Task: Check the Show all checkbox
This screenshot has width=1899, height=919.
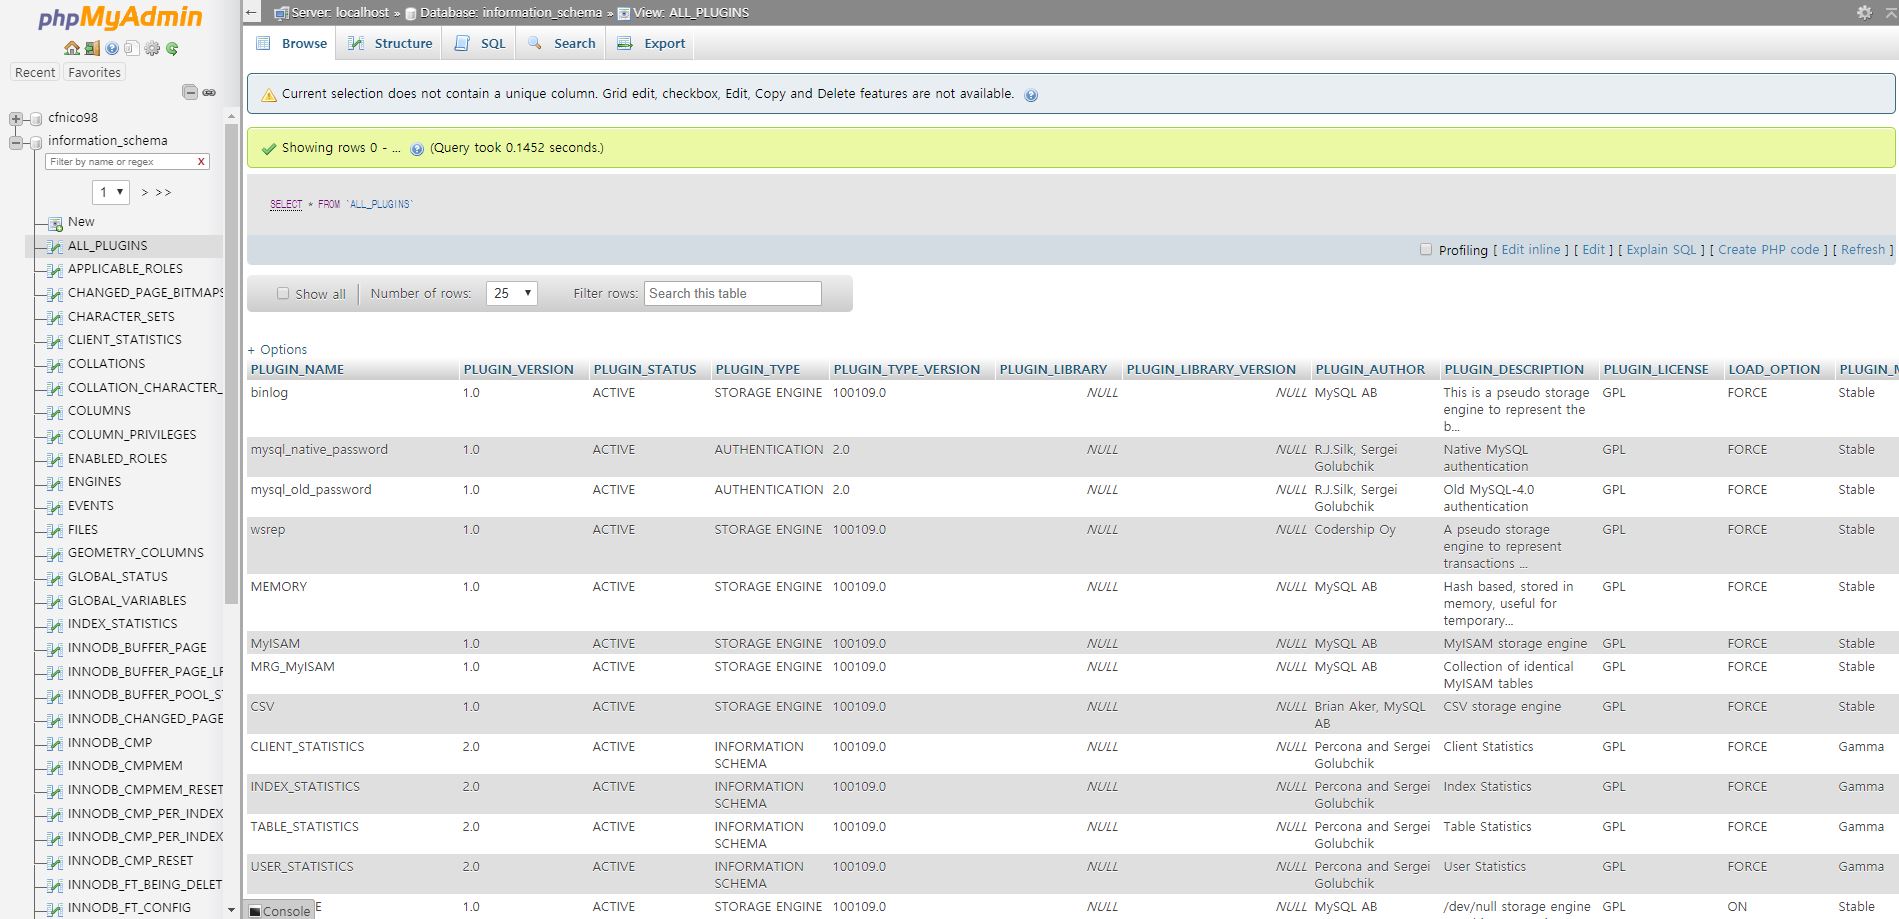Action: click(x=283, y=294)
